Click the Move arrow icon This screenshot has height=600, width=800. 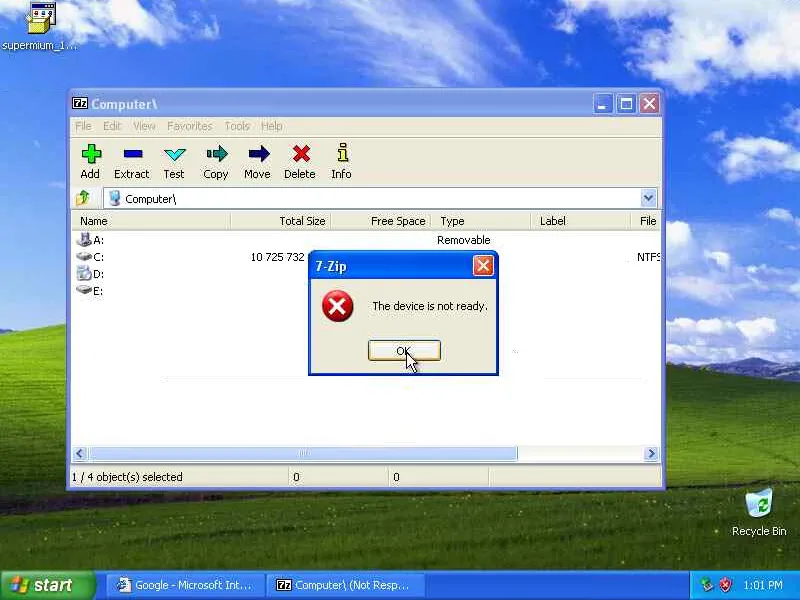(259, 154)
